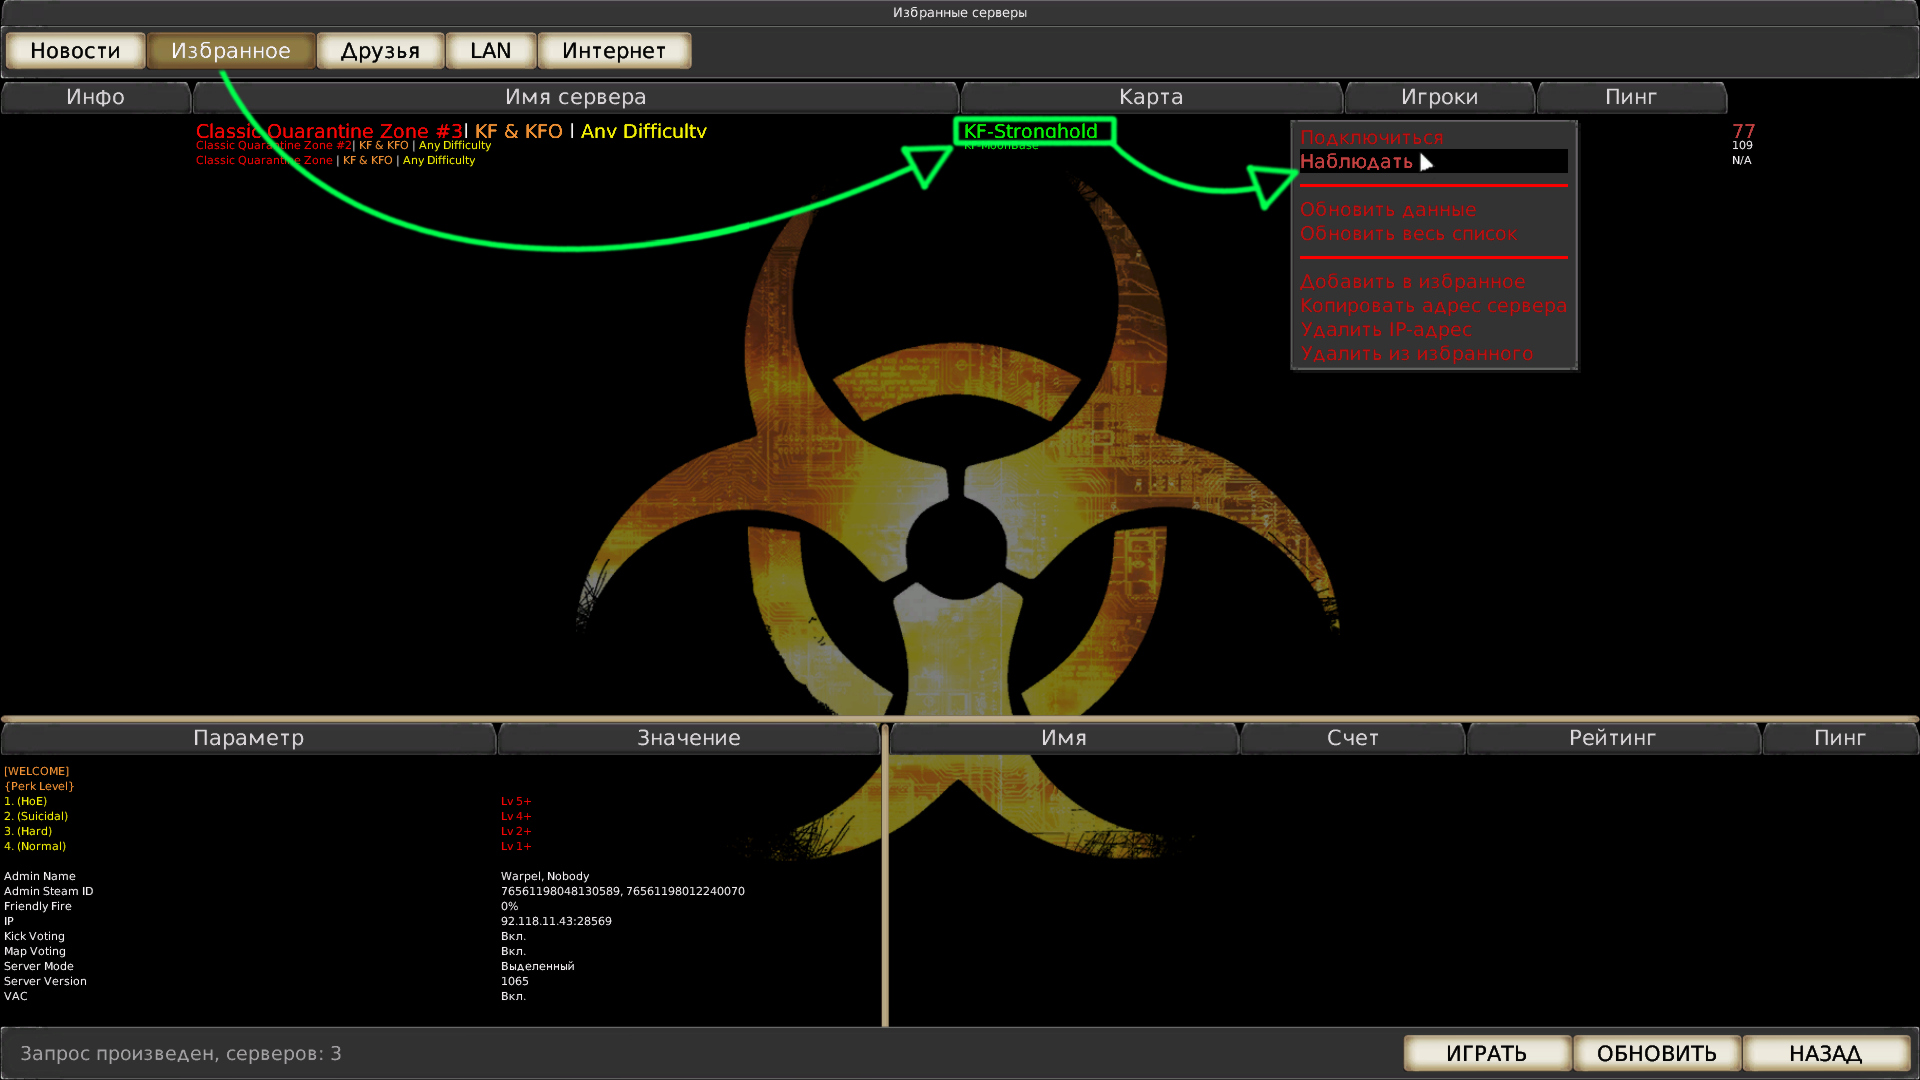Open the Друзья tab
This screenshot has height=1080, width=1920.
coord(380,51)
